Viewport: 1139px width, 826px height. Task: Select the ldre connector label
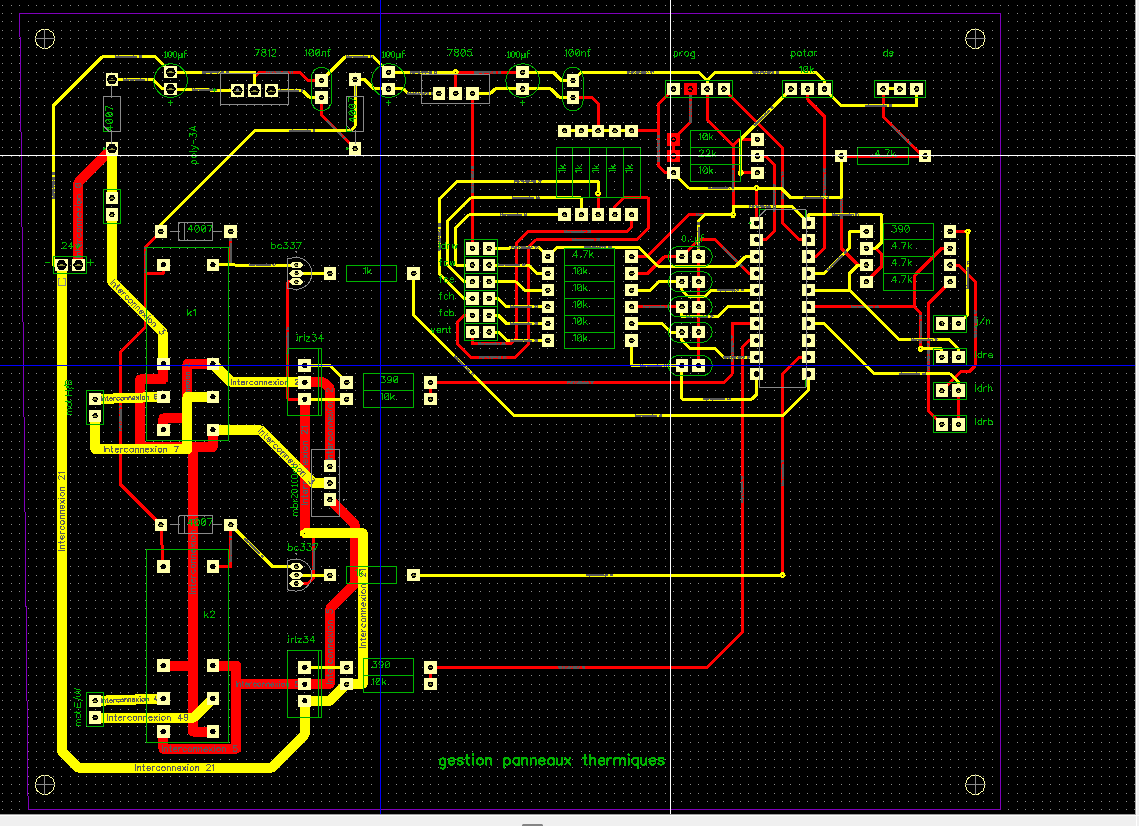point(984,355)
